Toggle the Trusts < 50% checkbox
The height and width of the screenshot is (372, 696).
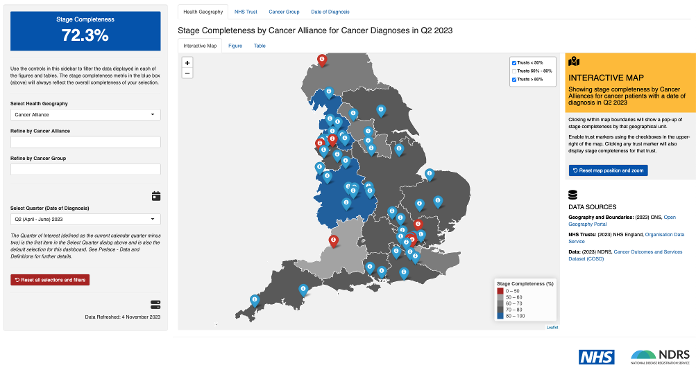[514, 63]
